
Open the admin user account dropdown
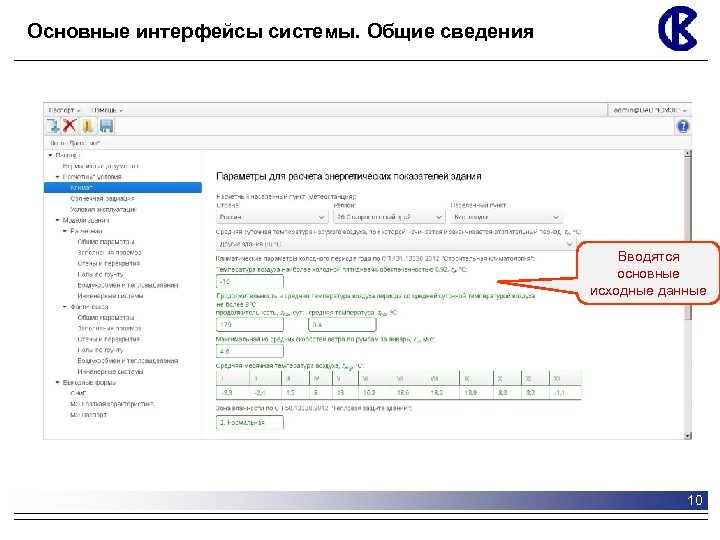[x=650, y=110]
